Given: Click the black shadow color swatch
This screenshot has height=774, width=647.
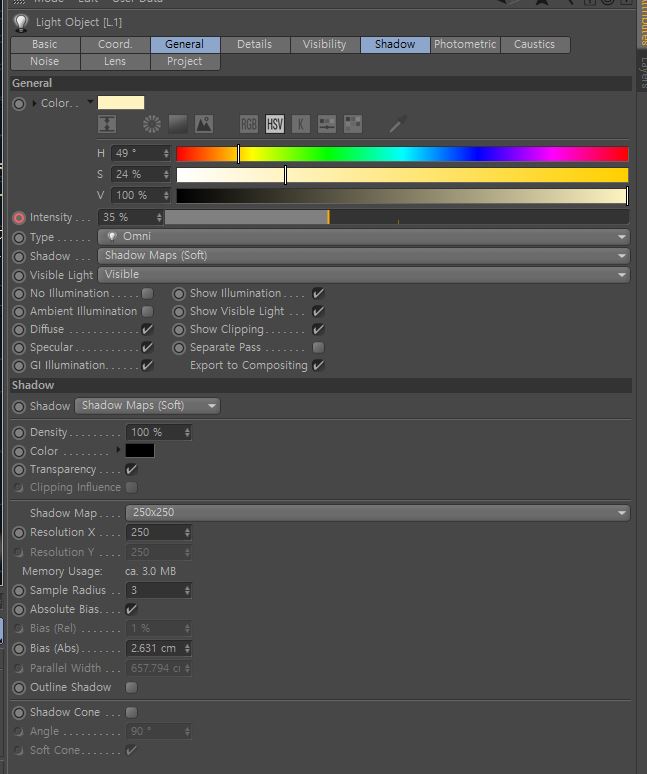Looking at the screenshot, I should 140,451.
